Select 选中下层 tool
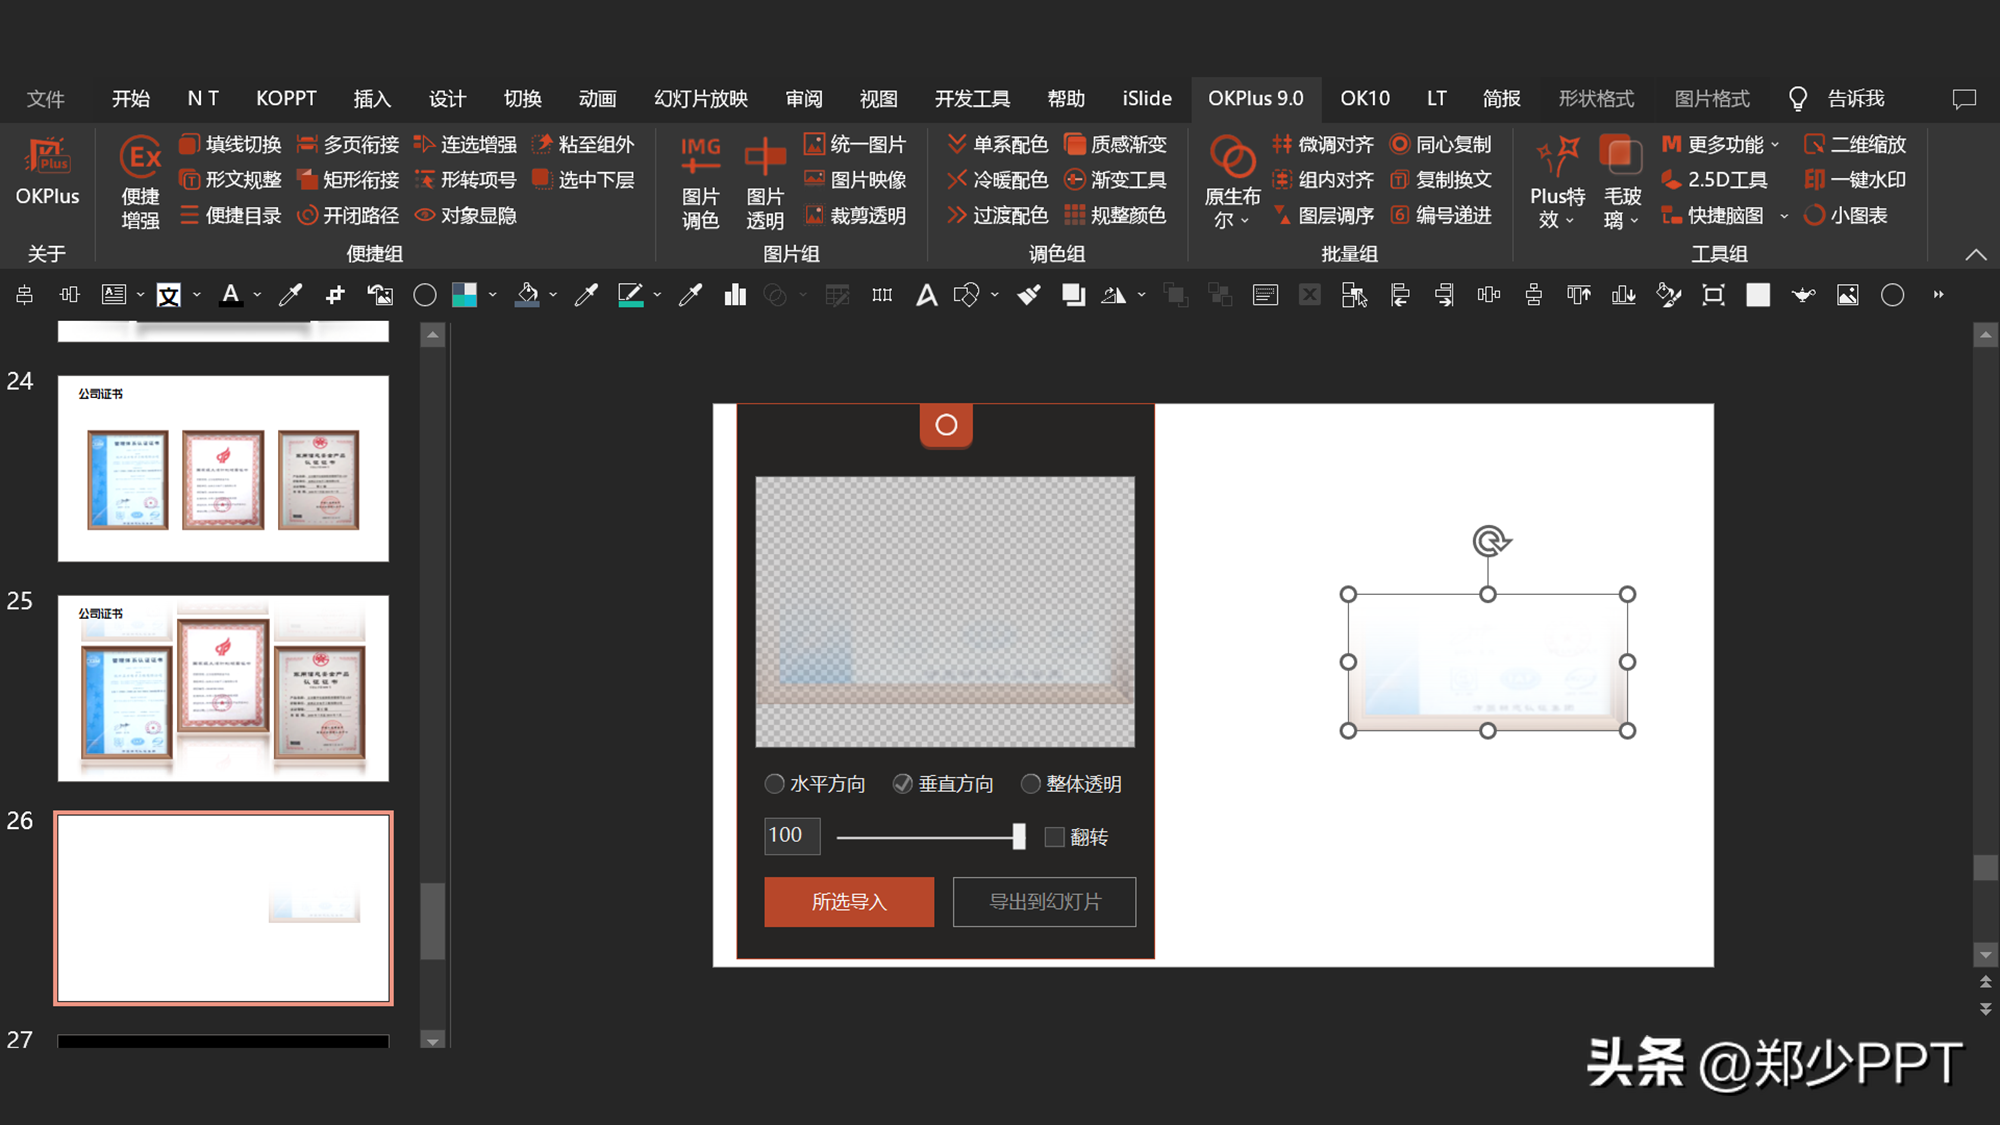This screenshot has width=2000, height=1125. [584, 180]
